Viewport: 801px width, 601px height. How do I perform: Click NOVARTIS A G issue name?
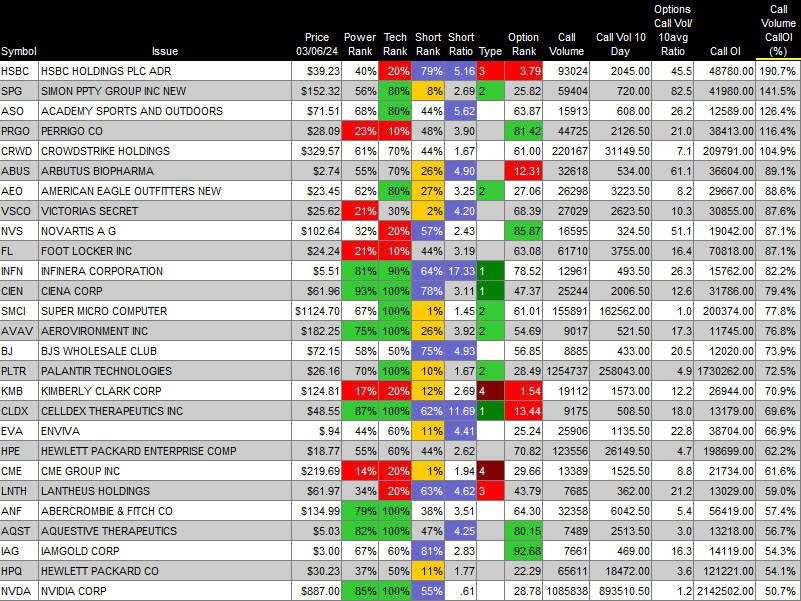click(x=78, y=231)
